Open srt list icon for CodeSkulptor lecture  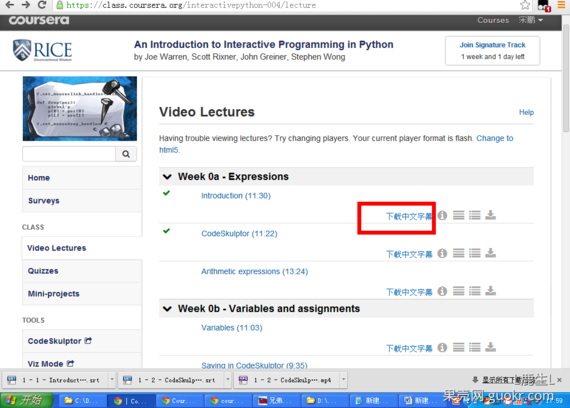click(475, 253)
